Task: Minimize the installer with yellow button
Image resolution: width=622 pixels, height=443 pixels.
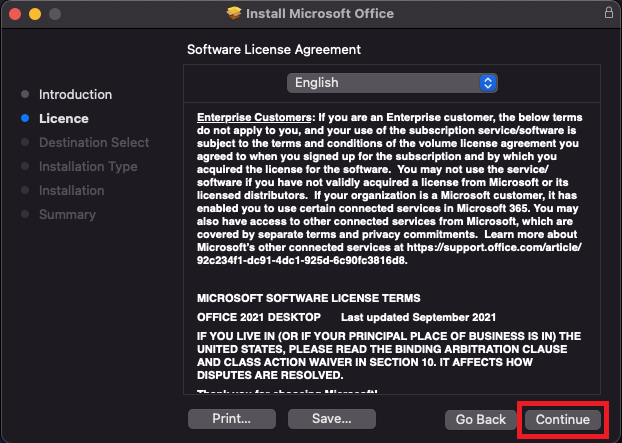Action: point(35,14)
